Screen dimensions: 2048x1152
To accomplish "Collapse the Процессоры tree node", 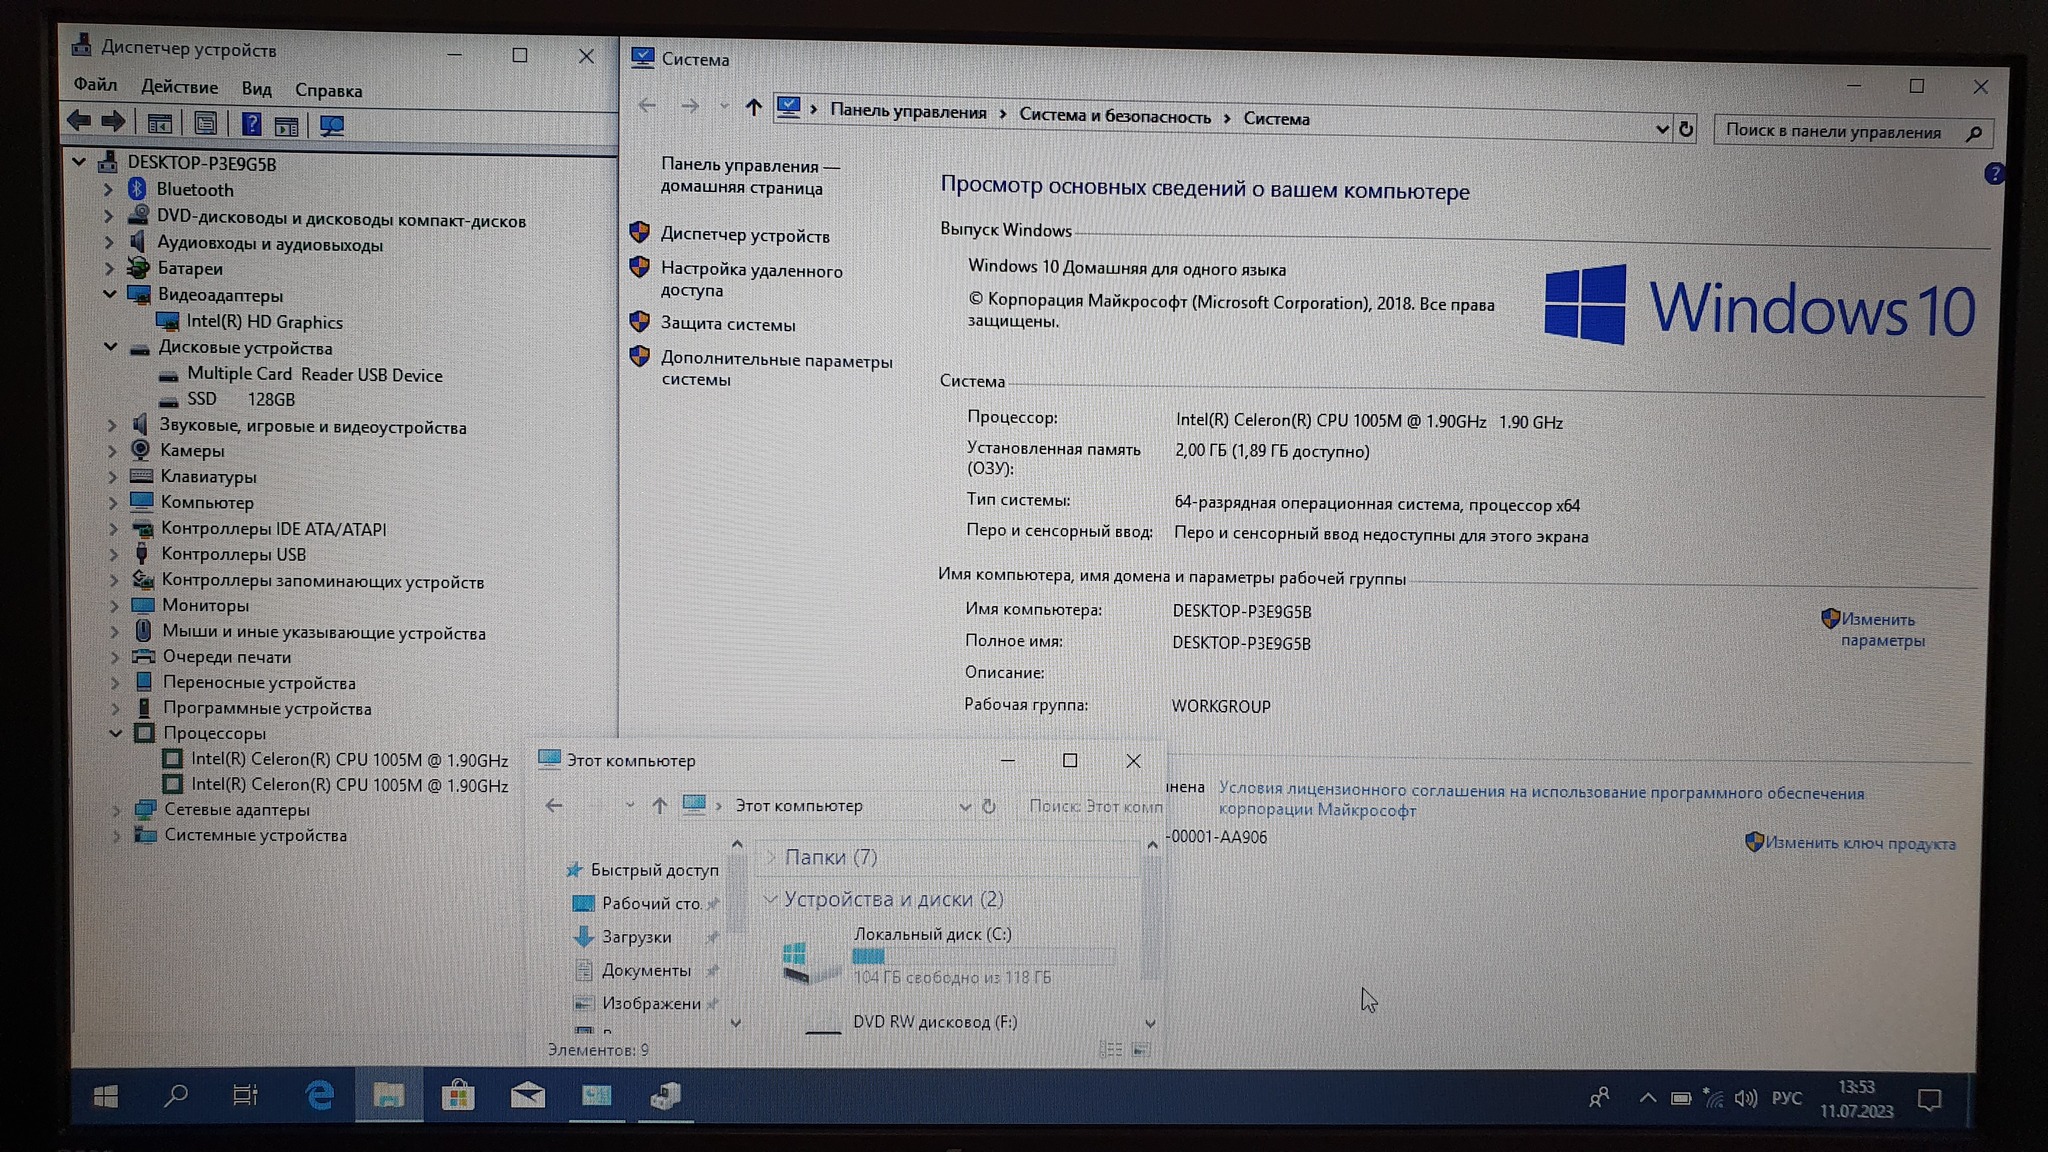I will (115, 733).
